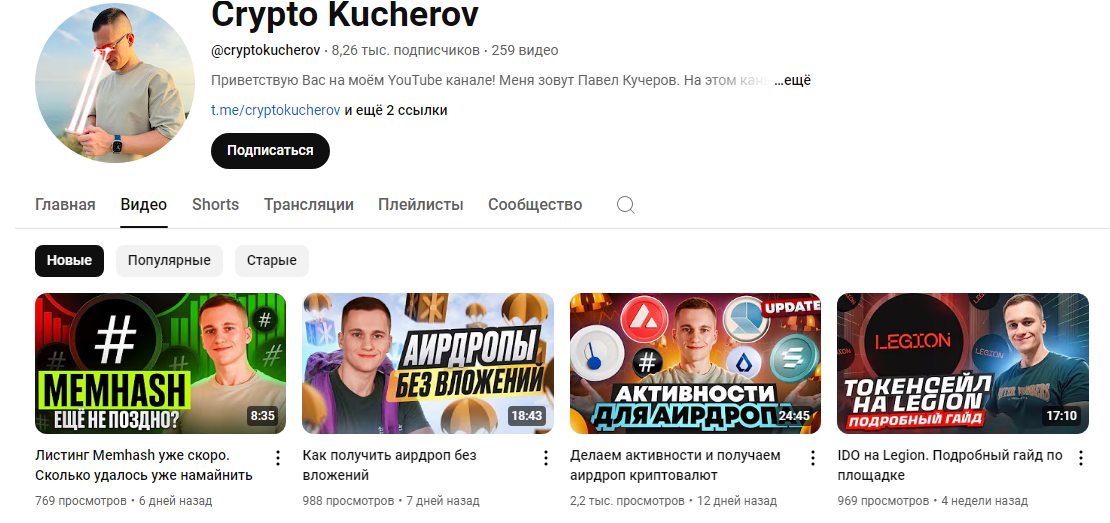Select the Новые sort chip

point(69,260)
